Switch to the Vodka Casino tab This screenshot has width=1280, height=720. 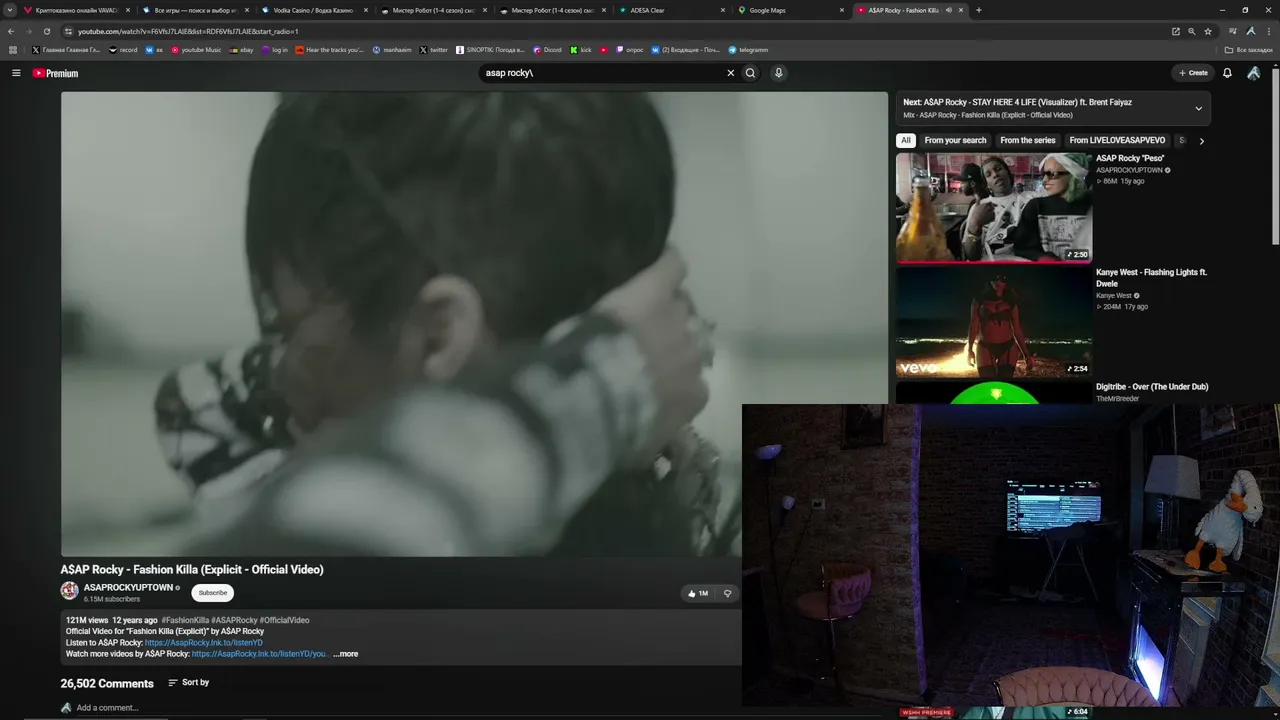(x=314, y=10)
